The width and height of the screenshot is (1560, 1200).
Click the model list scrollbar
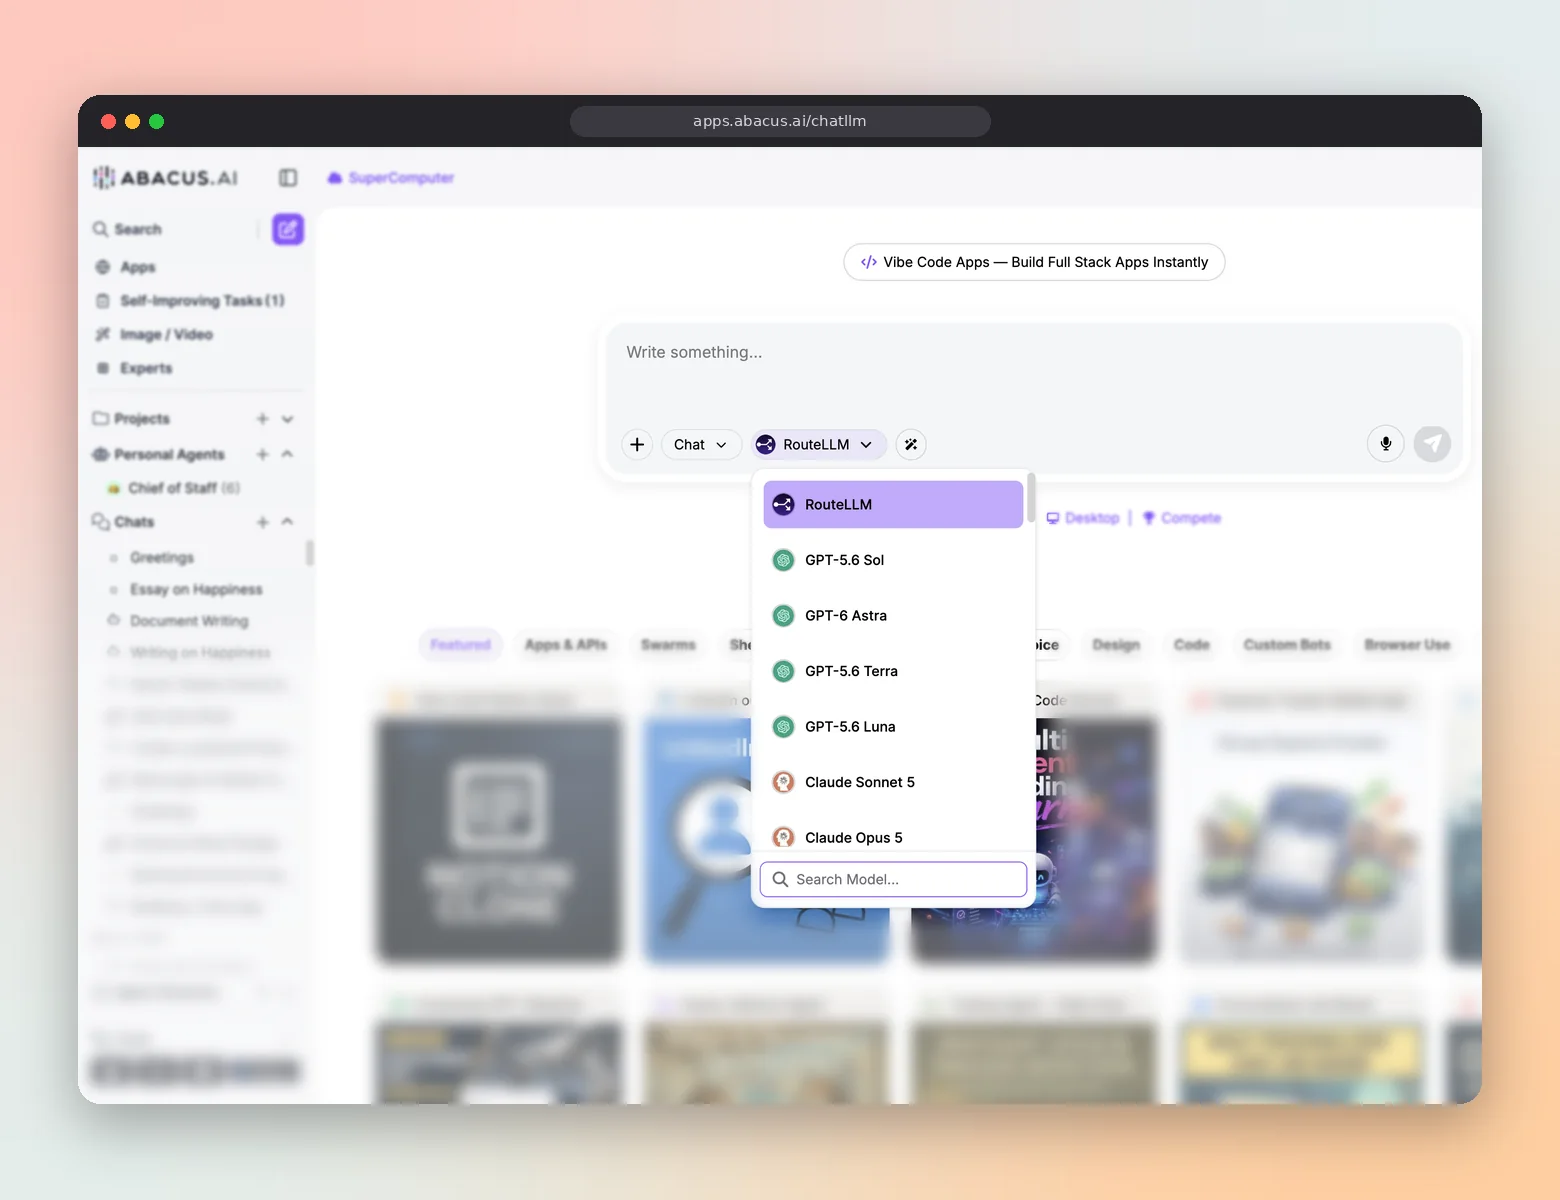[1030, 498]
